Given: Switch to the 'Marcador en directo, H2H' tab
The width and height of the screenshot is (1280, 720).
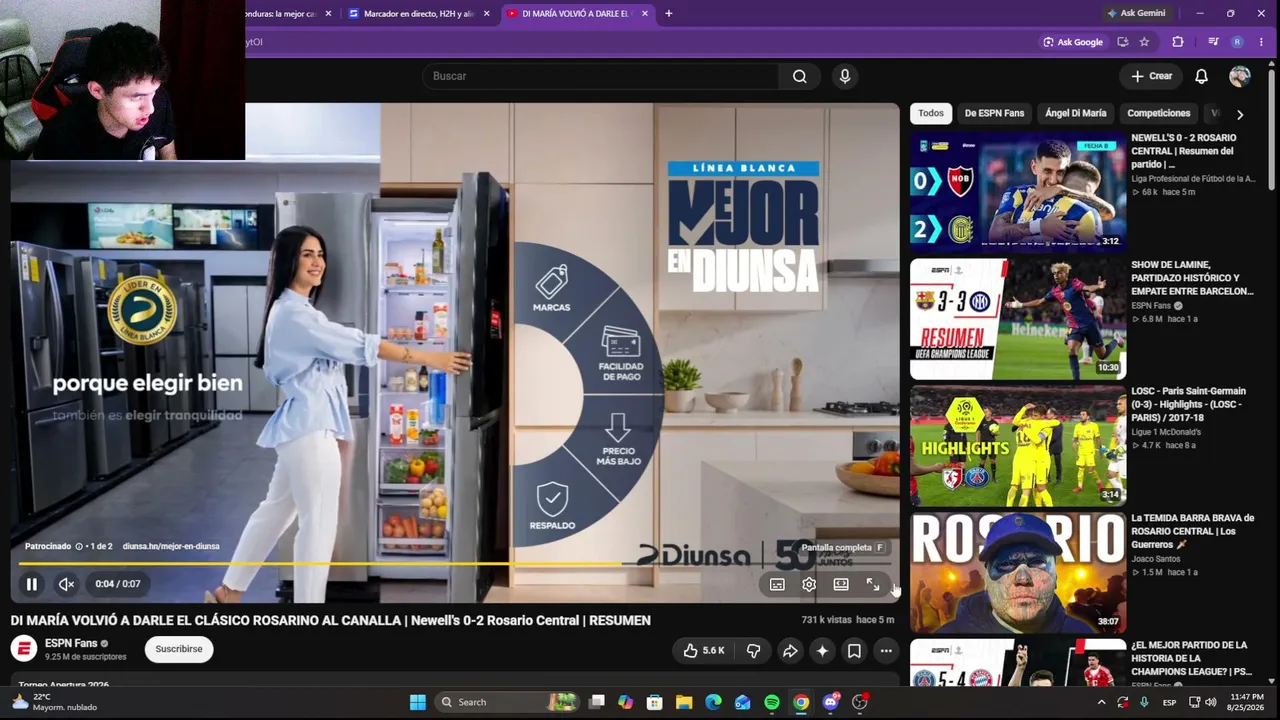Looking at the screenshot, I should pos(418,14).
